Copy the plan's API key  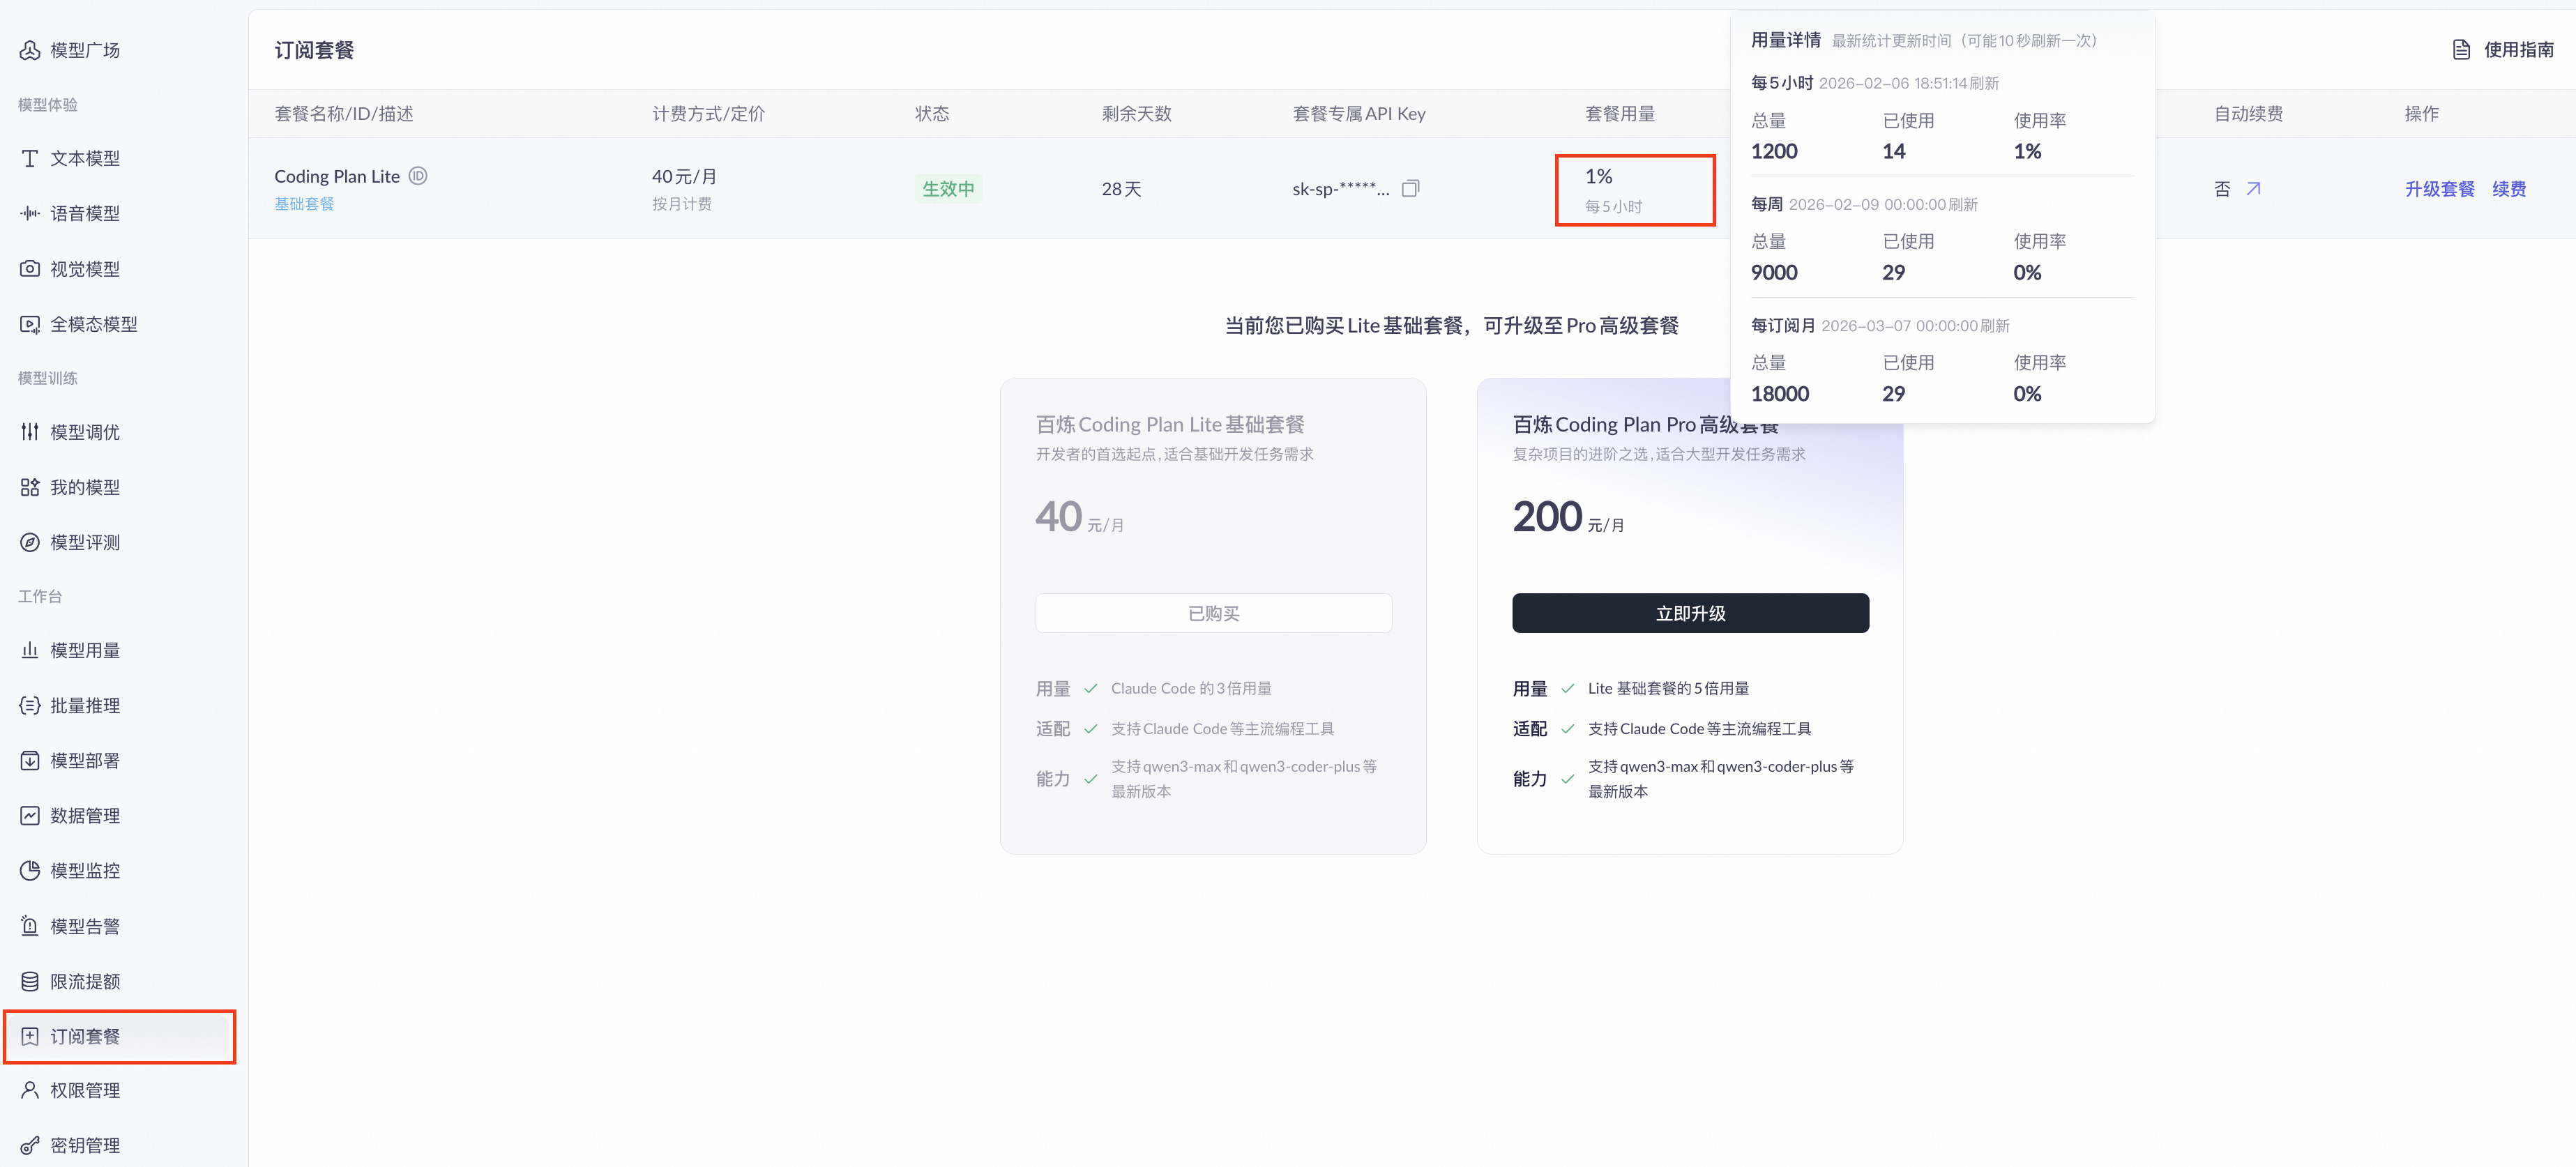point(1411,188)
